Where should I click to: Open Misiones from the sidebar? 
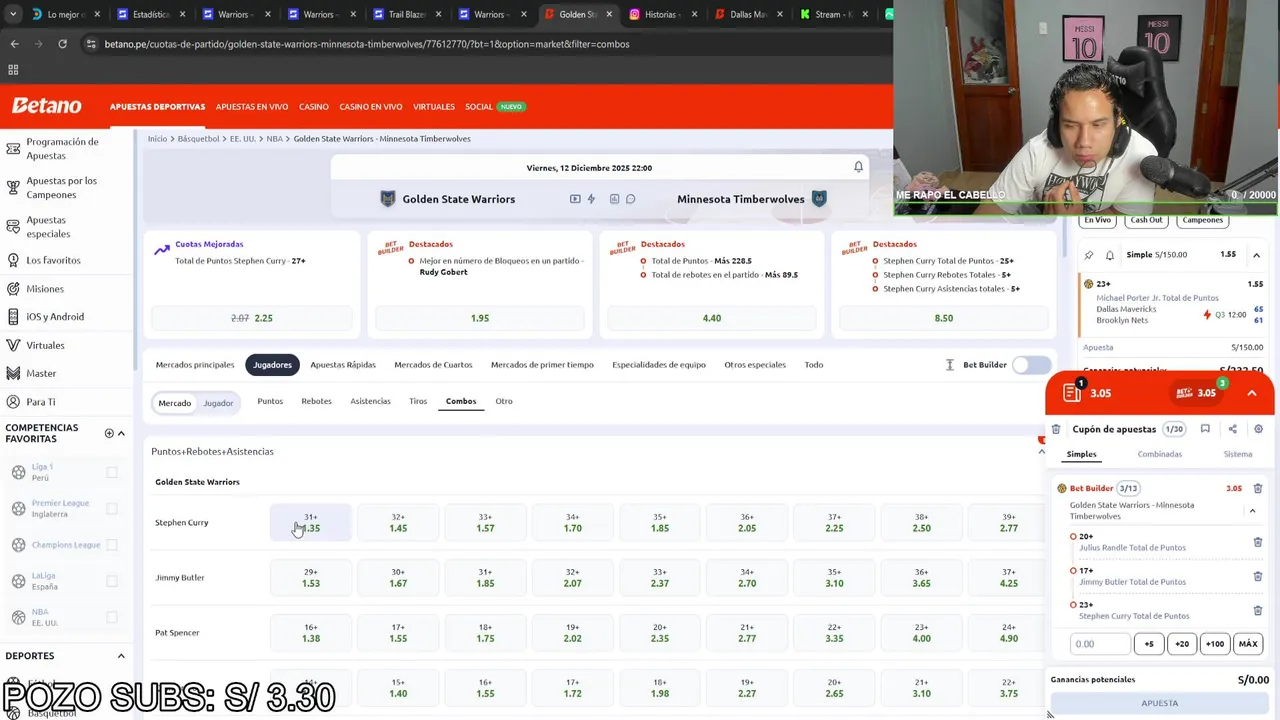click(45, 289)
